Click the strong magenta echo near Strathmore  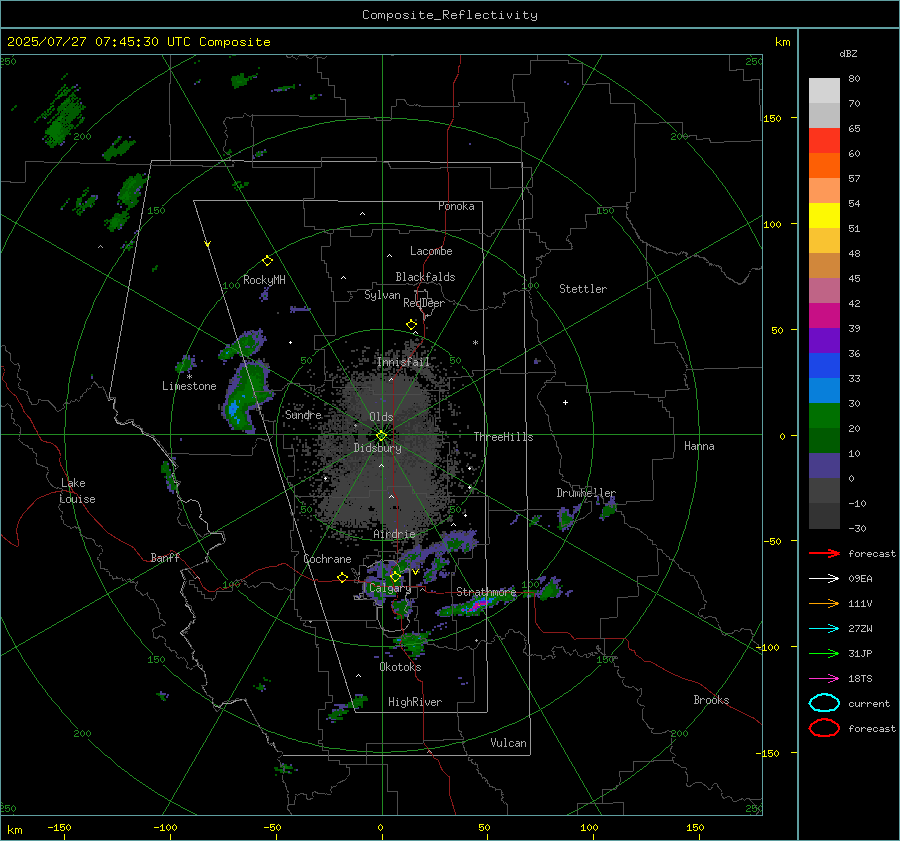coord(480,603)
